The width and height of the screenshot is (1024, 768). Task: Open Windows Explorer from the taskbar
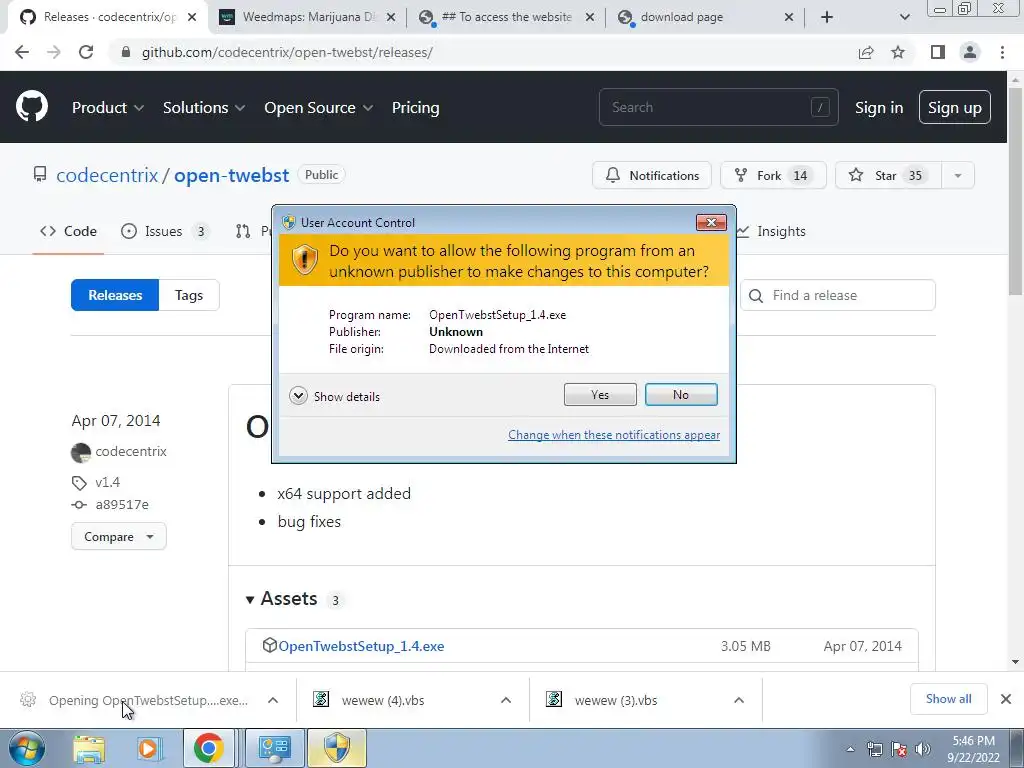point(89,748)
